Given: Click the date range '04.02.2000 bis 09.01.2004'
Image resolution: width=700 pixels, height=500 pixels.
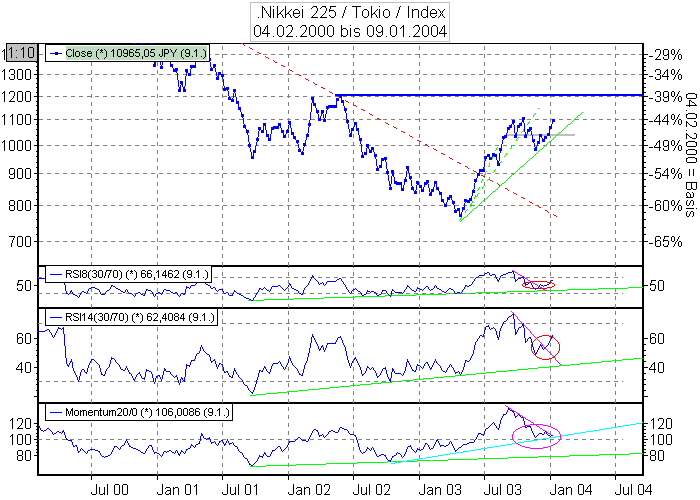Looking at the screenshot, I should [350, 31].
